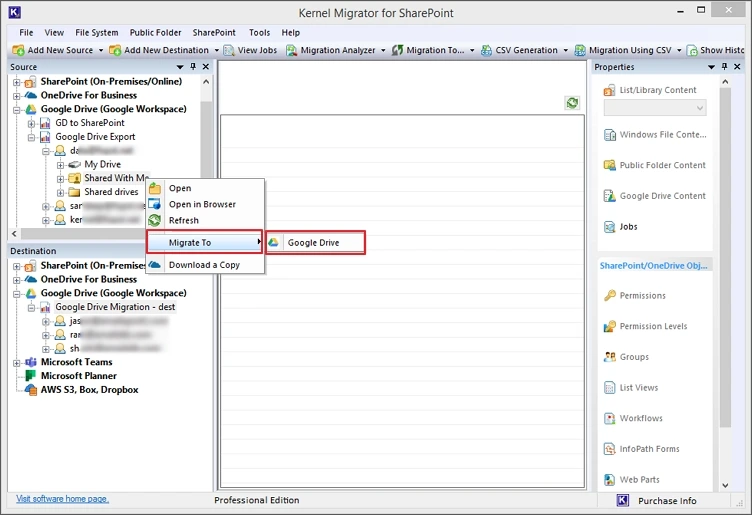Viewport: 752px width, 515px height.
Task: Select Google Drive in the submenu
Action: pos(315,243)
